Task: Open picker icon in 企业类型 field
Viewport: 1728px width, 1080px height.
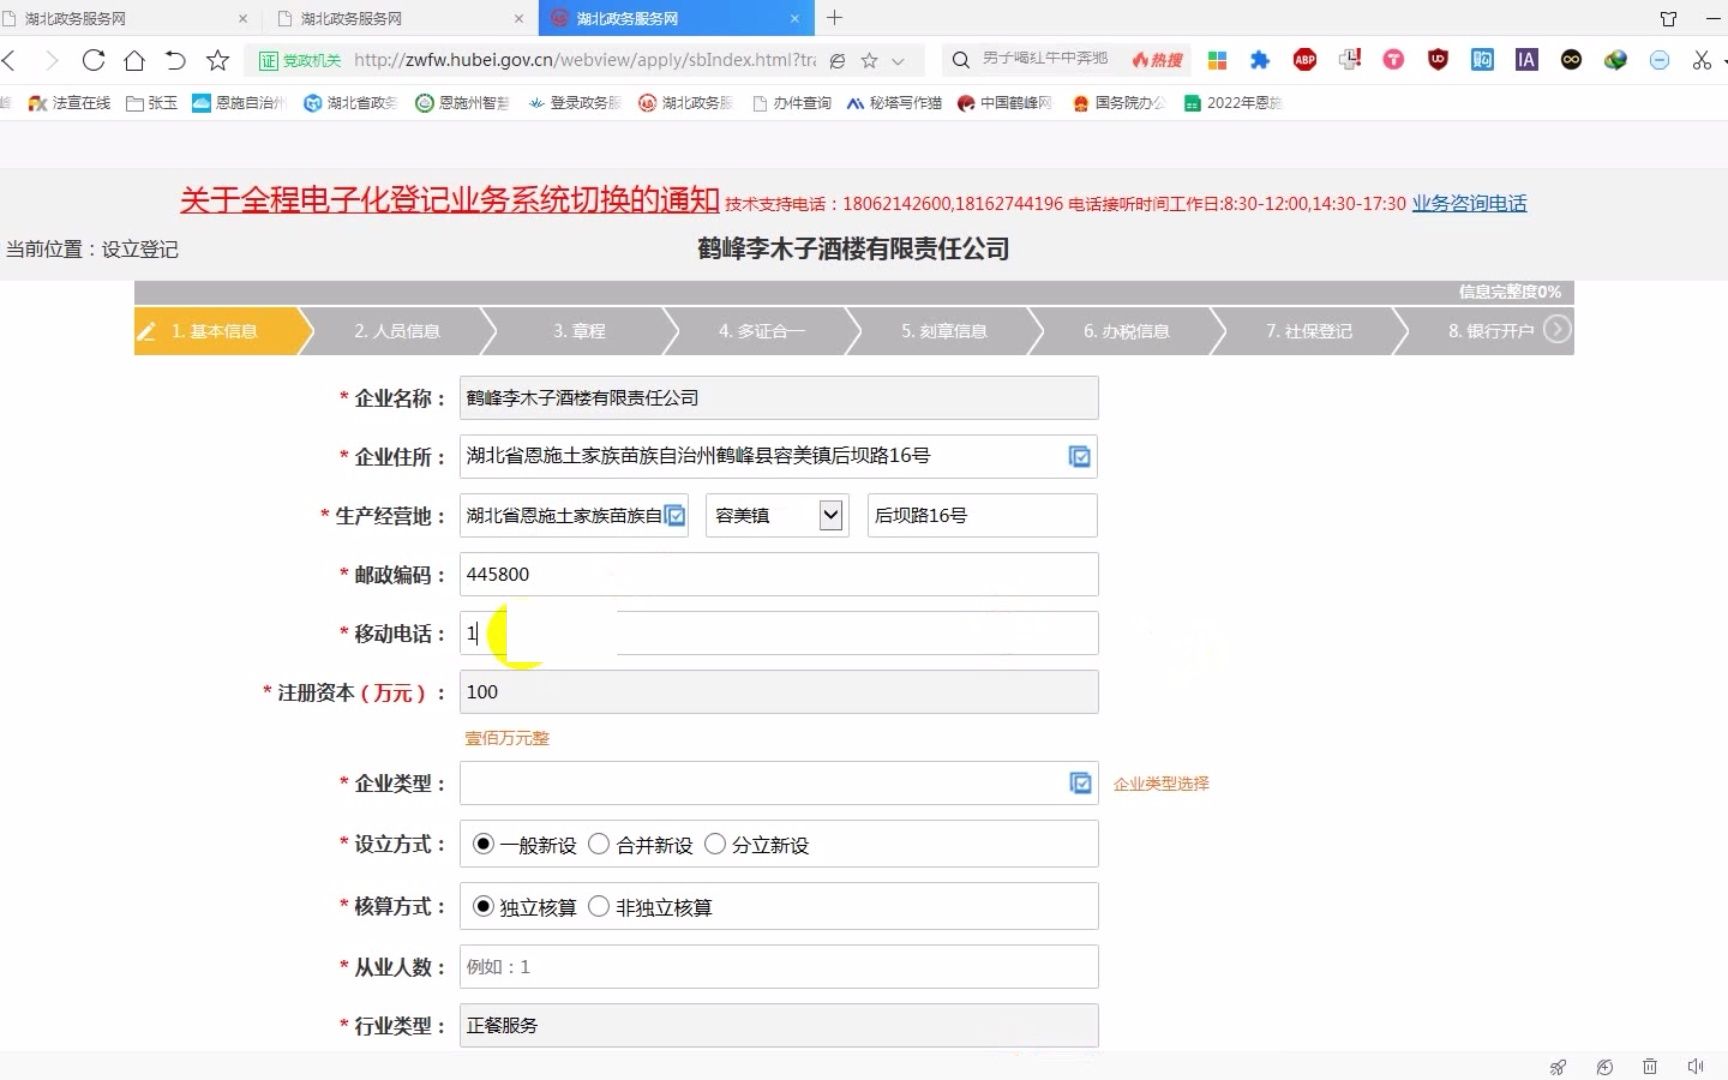Action: click(1080, 783)
